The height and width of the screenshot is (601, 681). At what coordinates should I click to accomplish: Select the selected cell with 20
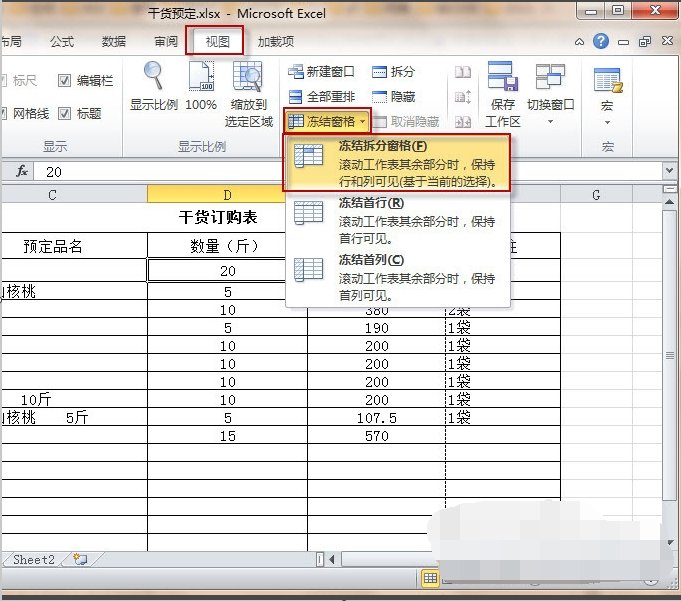pyautogui.click(x=227, y=271)
